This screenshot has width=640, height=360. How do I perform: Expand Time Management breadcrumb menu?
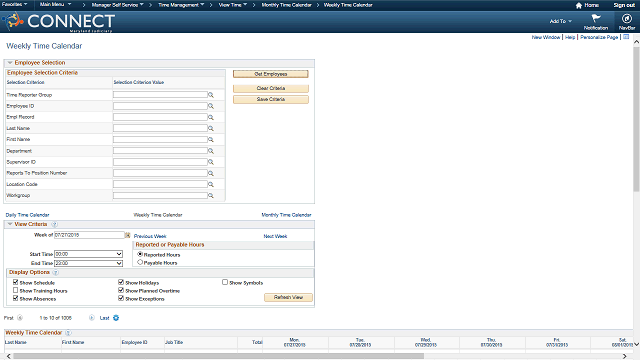181,5
